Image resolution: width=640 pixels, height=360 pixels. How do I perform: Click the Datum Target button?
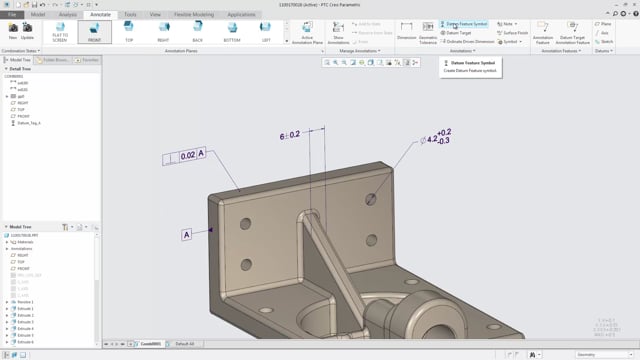point(456,33)
